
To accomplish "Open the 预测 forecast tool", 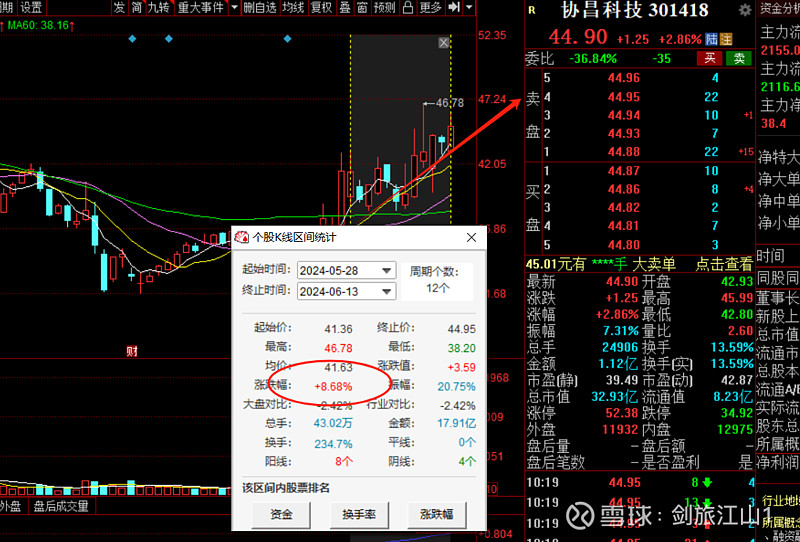I will coord(384,7).
